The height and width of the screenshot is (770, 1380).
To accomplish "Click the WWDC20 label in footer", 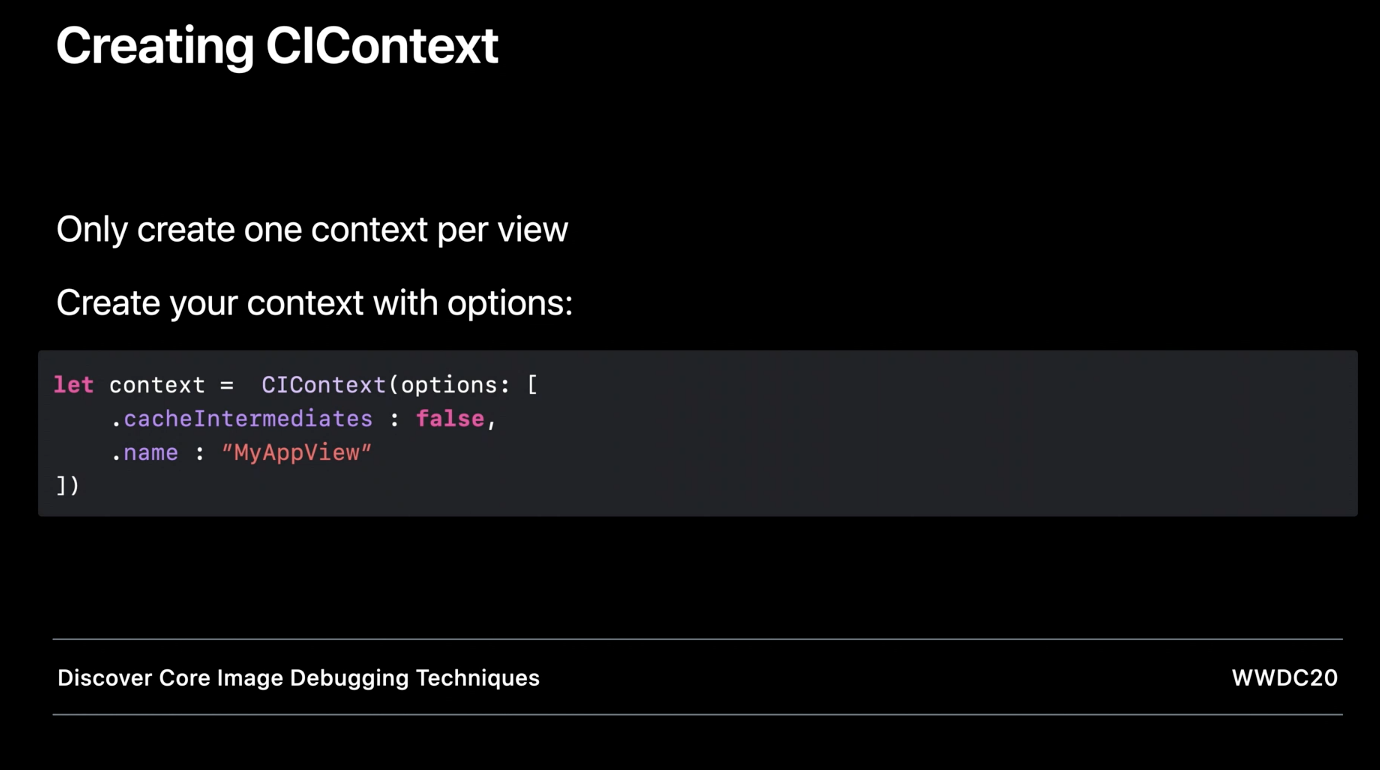I will [1284, 678].
